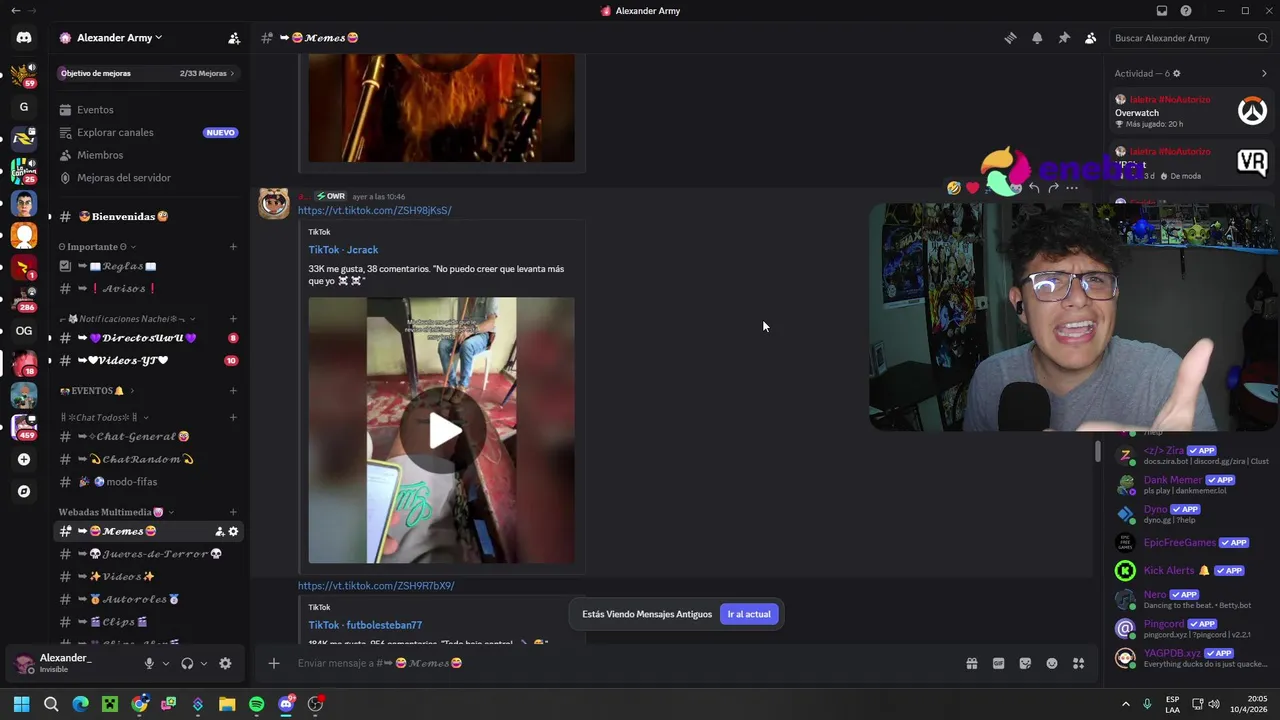Open Discord direct messages home icon
The height and width of the screenshot is (720, 1280).
24,38
